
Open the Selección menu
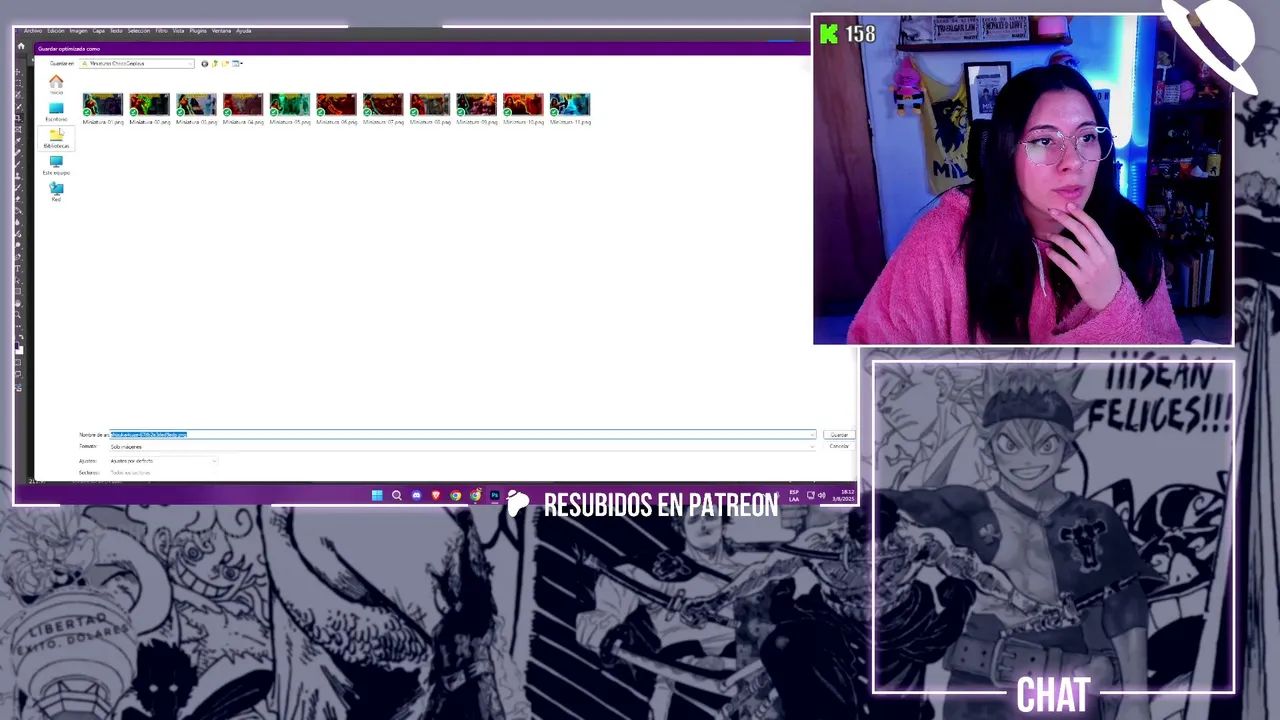tap(139, 31)
